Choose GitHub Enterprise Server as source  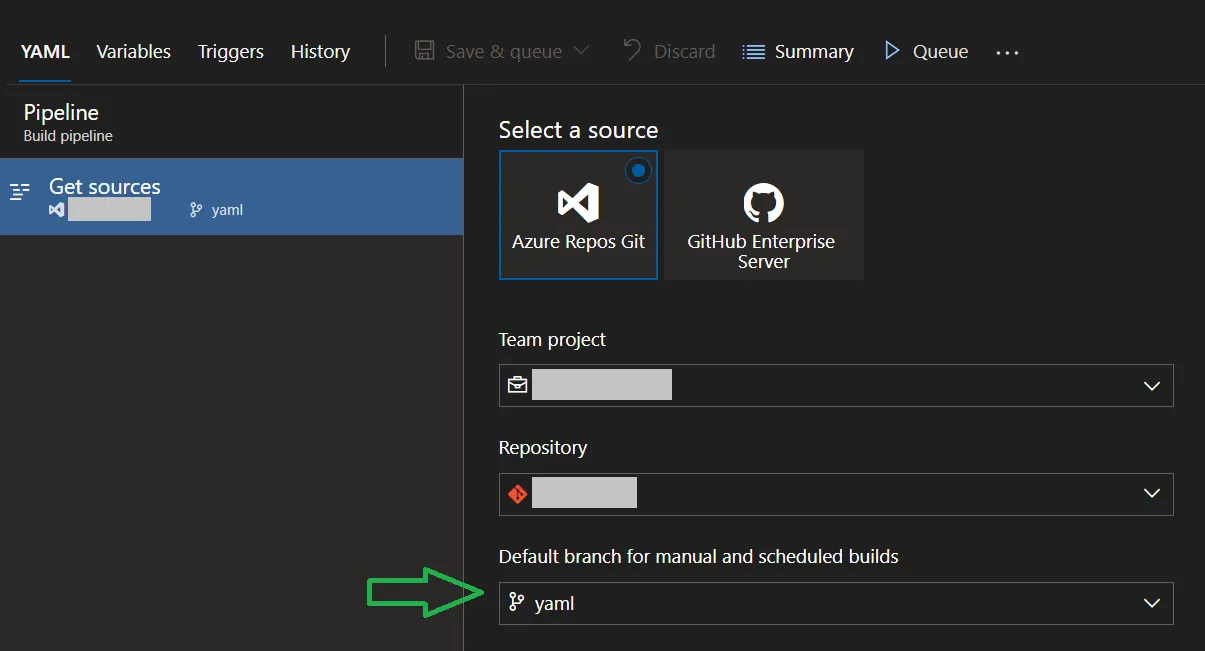click(764, 215)
